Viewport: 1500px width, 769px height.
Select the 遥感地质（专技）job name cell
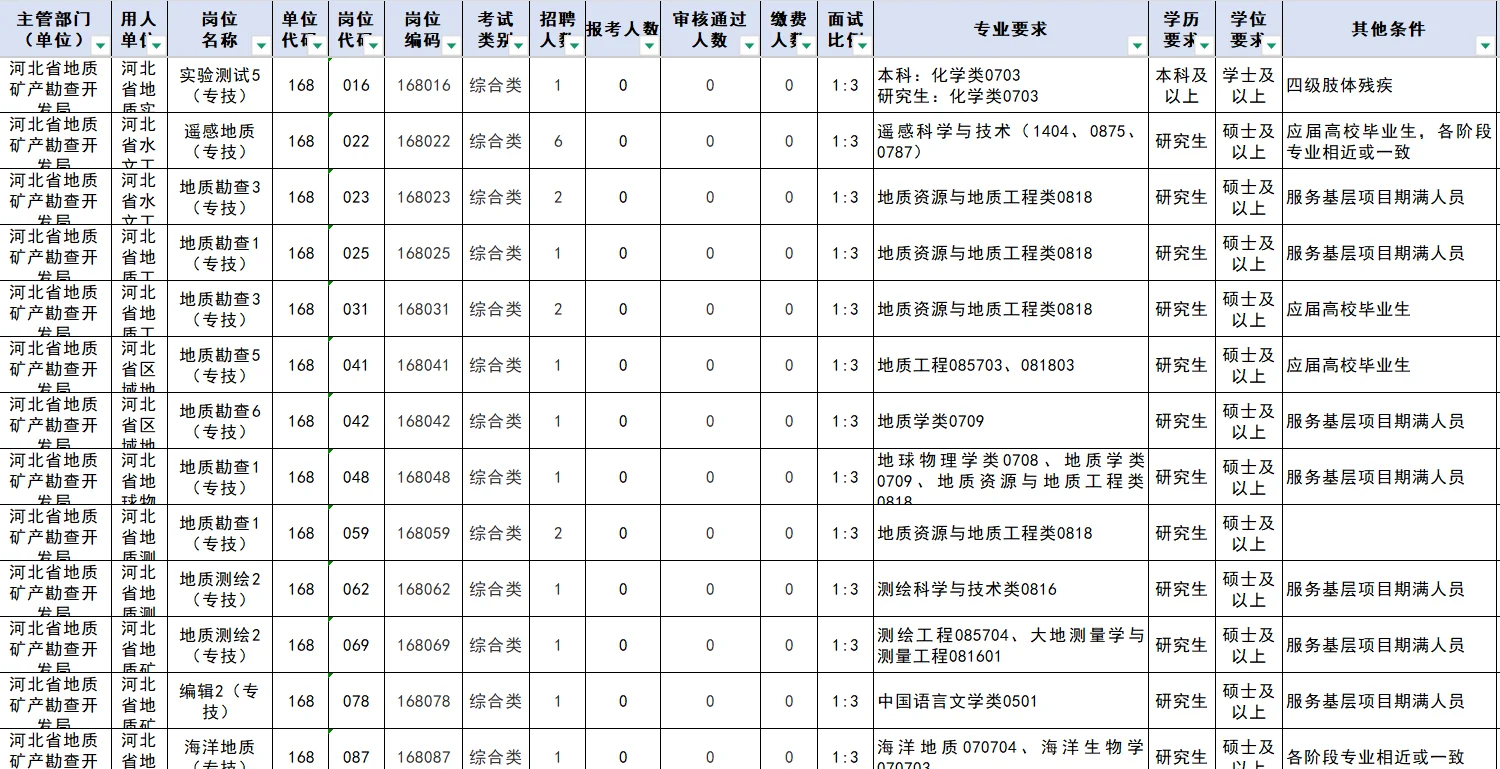(x=219, y=141)
